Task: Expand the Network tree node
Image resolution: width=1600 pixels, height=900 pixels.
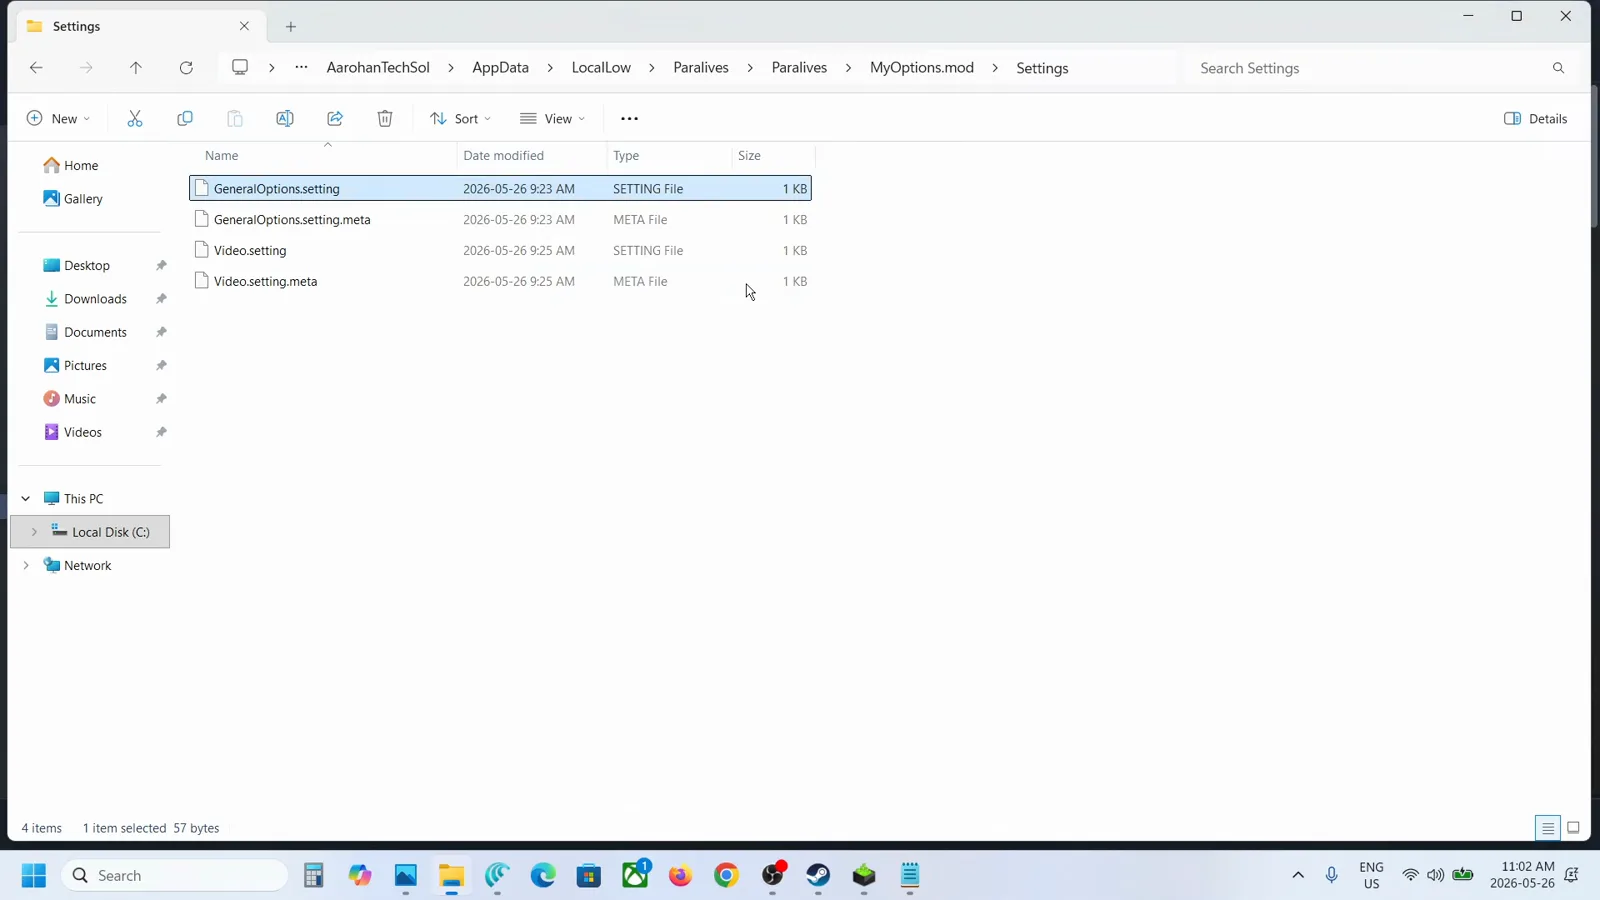Action: (x=26, y=565)
